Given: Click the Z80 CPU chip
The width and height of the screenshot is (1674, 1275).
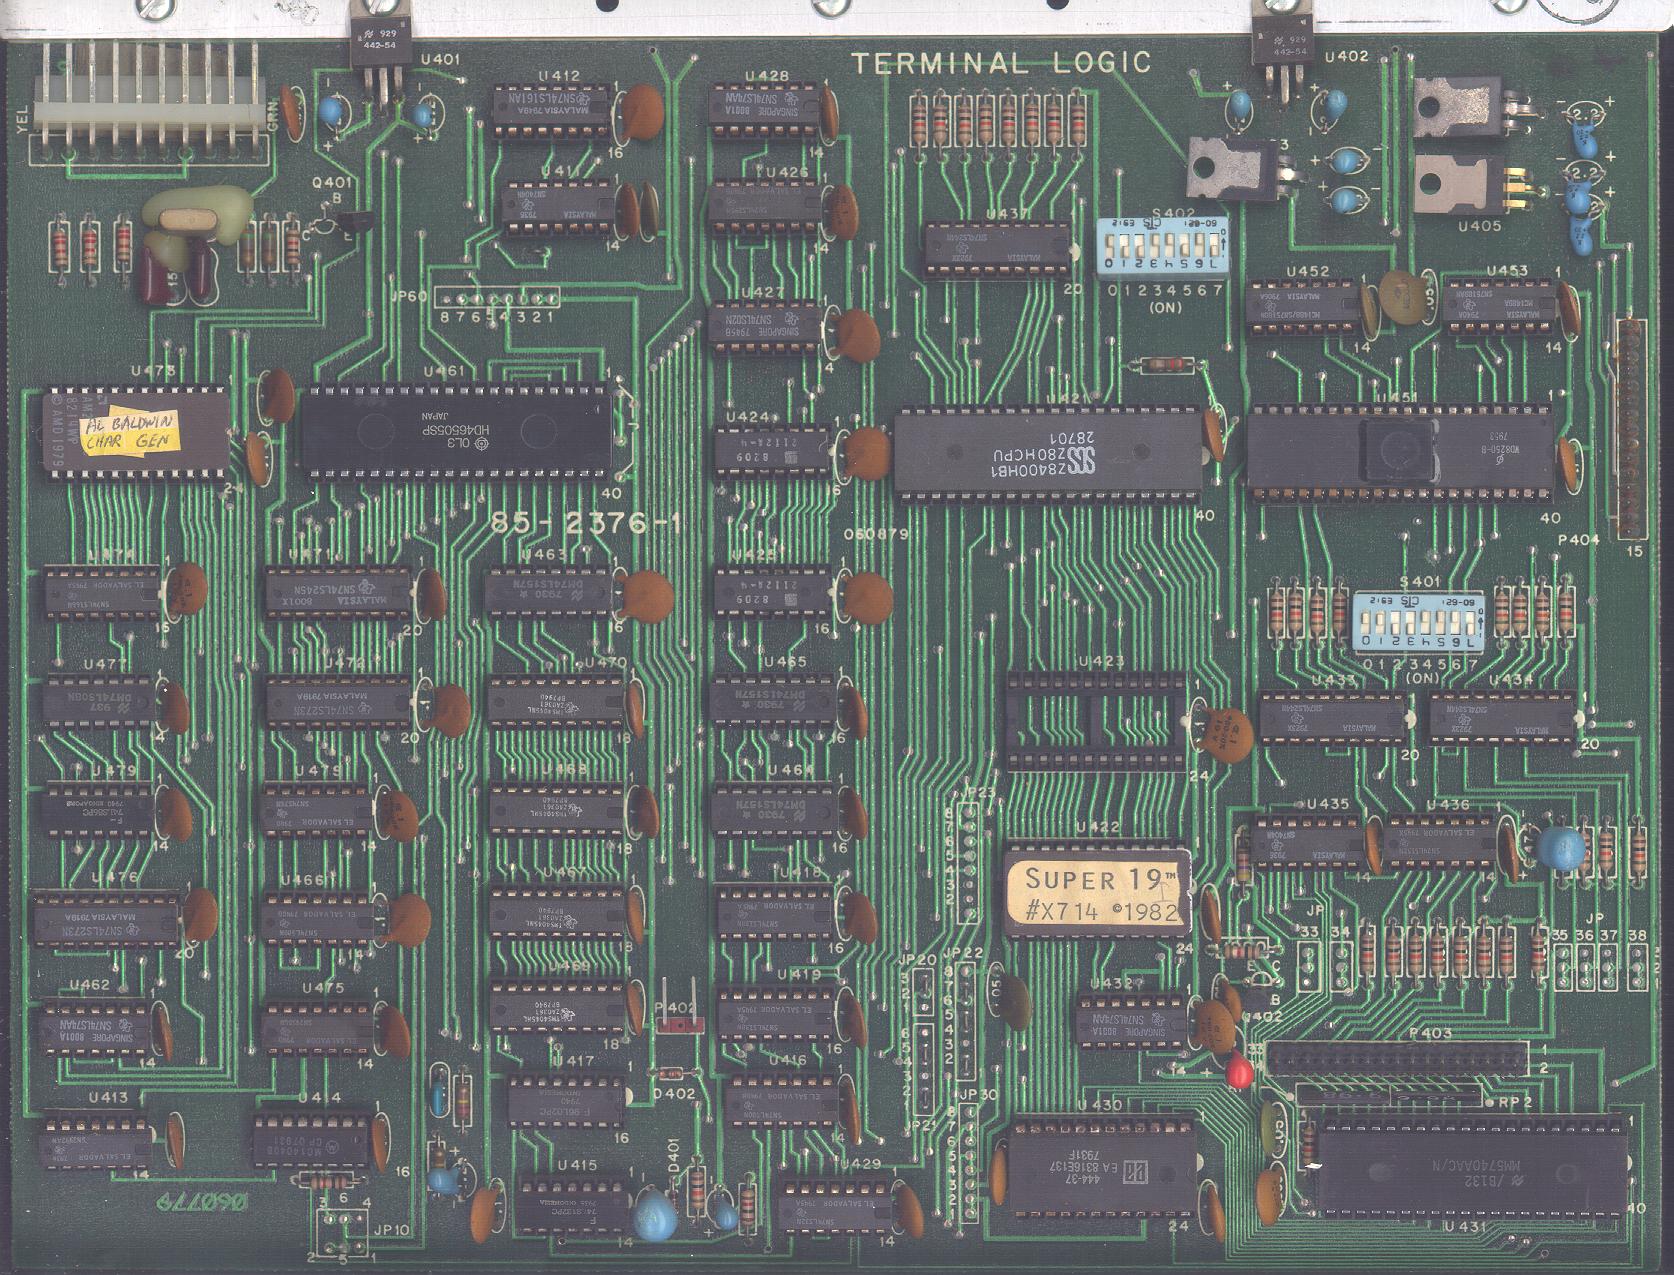Looking at the screenshot, I should [1046, 452].
